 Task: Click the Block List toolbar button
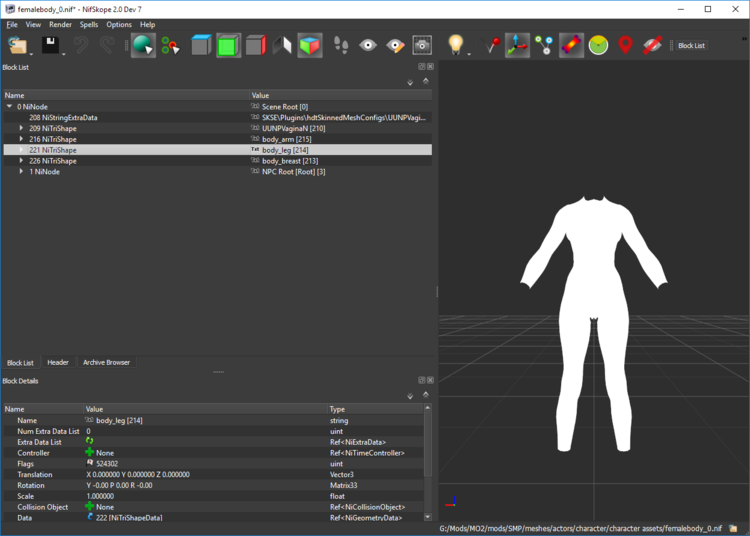[x=691, y=45]
